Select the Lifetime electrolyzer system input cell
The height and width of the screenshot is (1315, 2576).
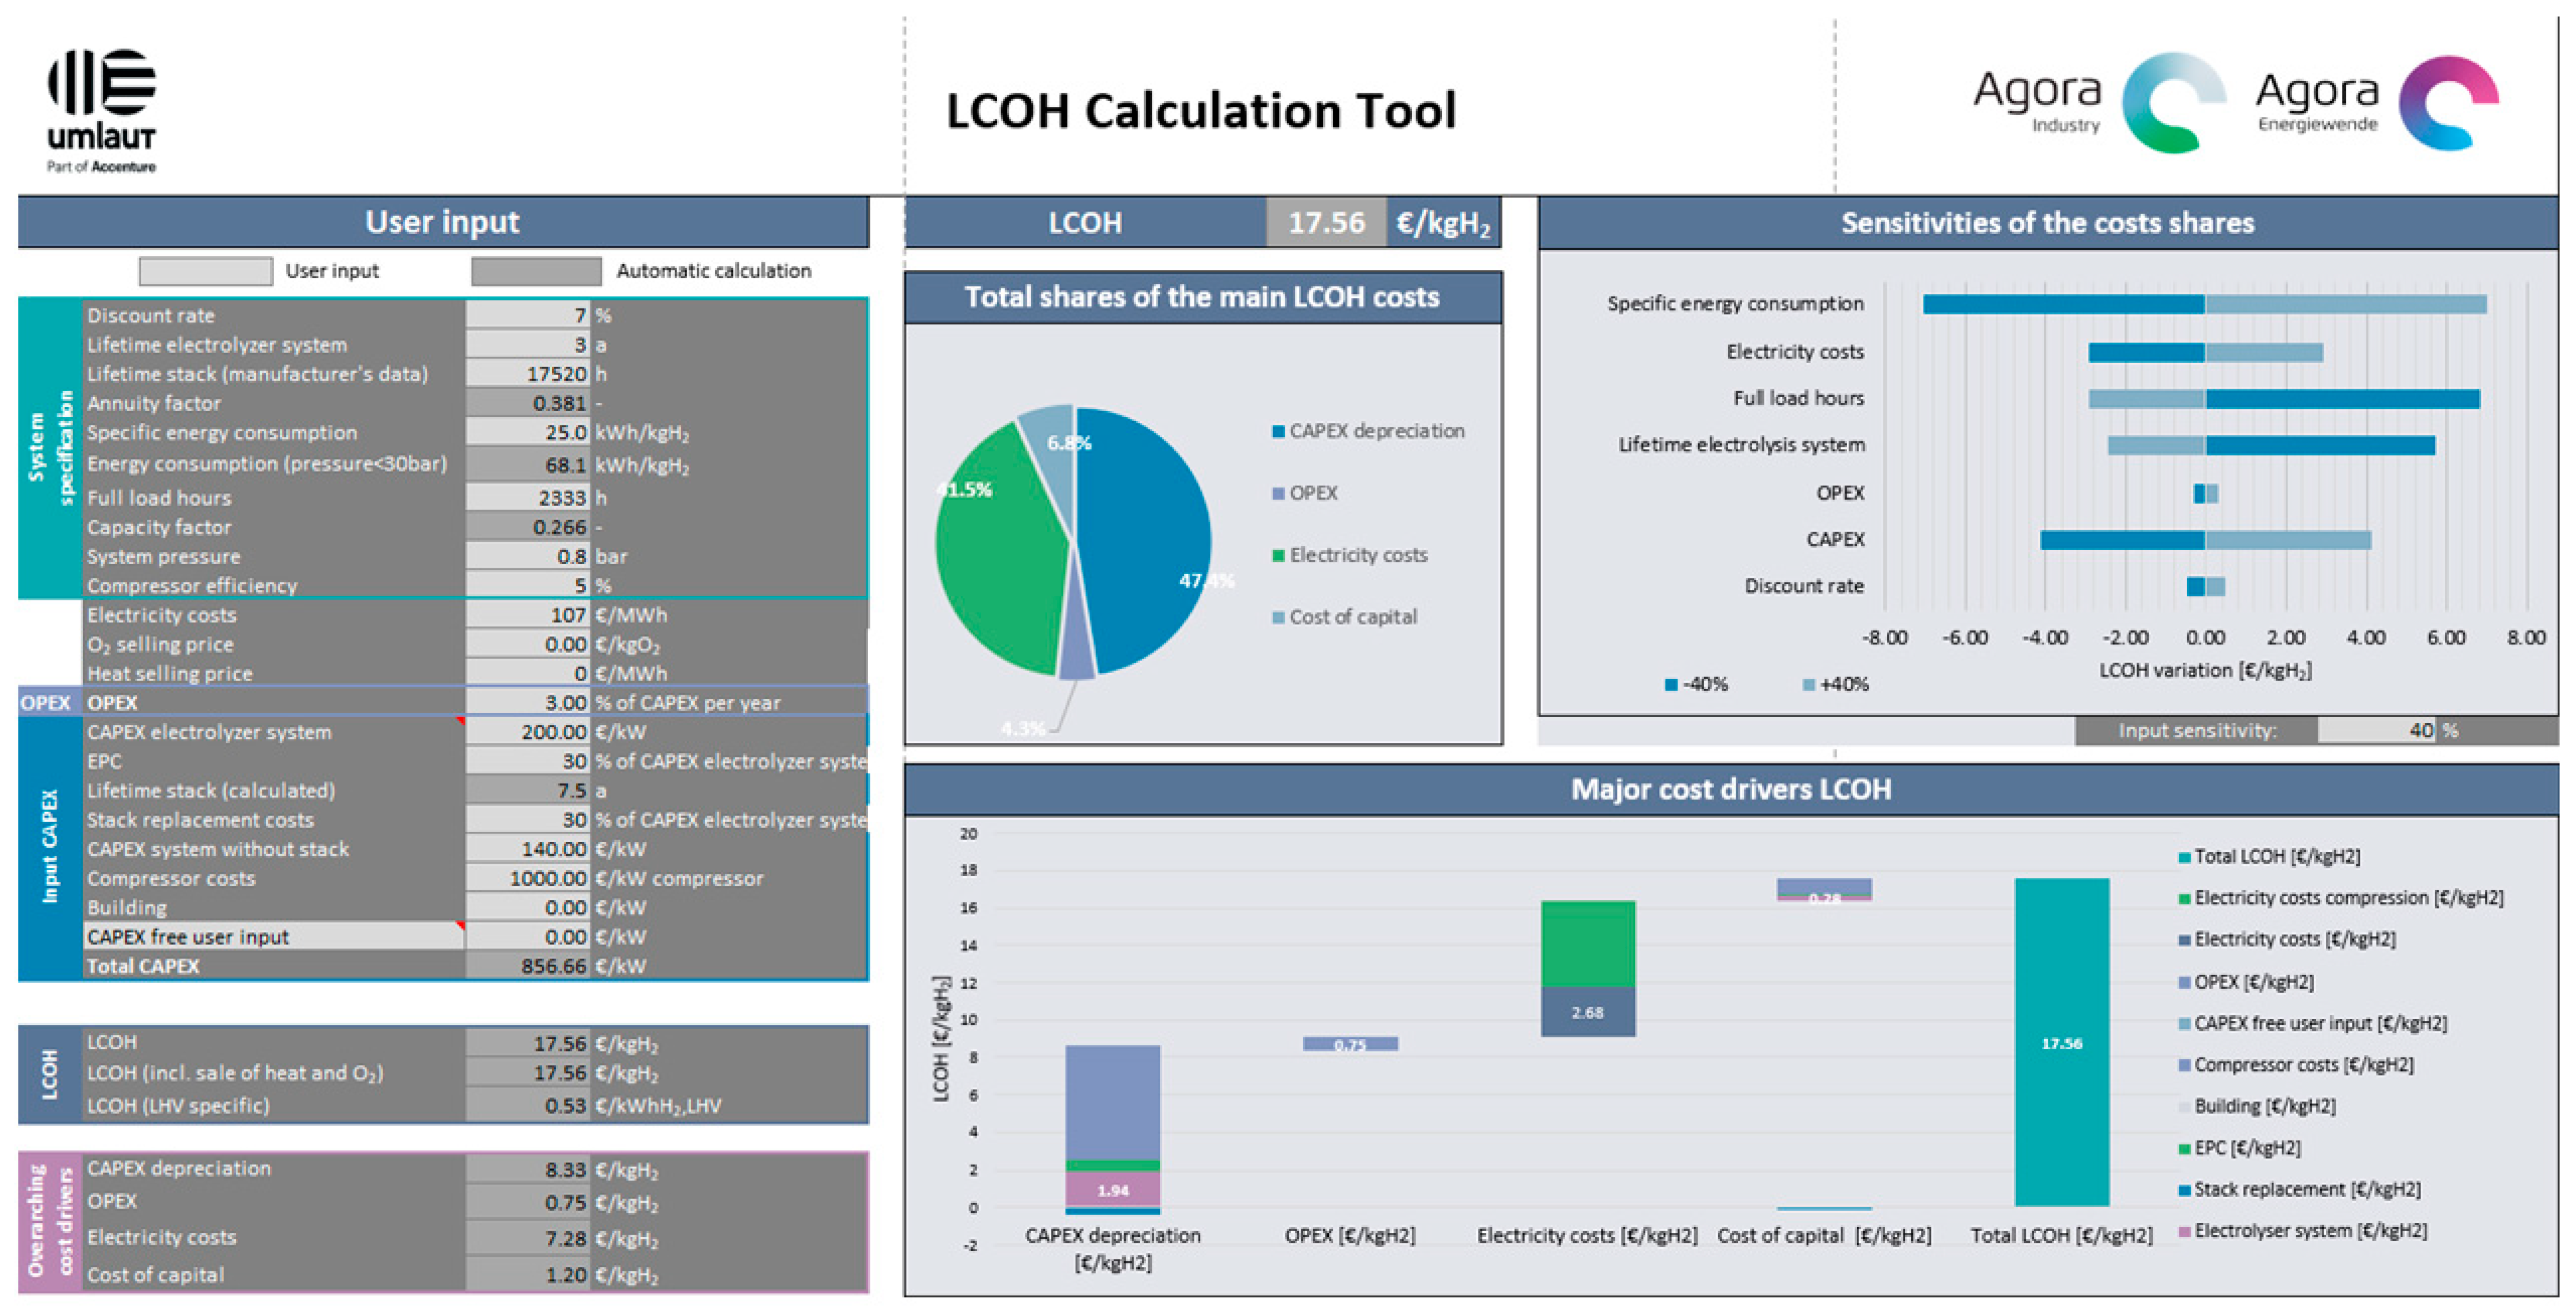tap(527, 344)
